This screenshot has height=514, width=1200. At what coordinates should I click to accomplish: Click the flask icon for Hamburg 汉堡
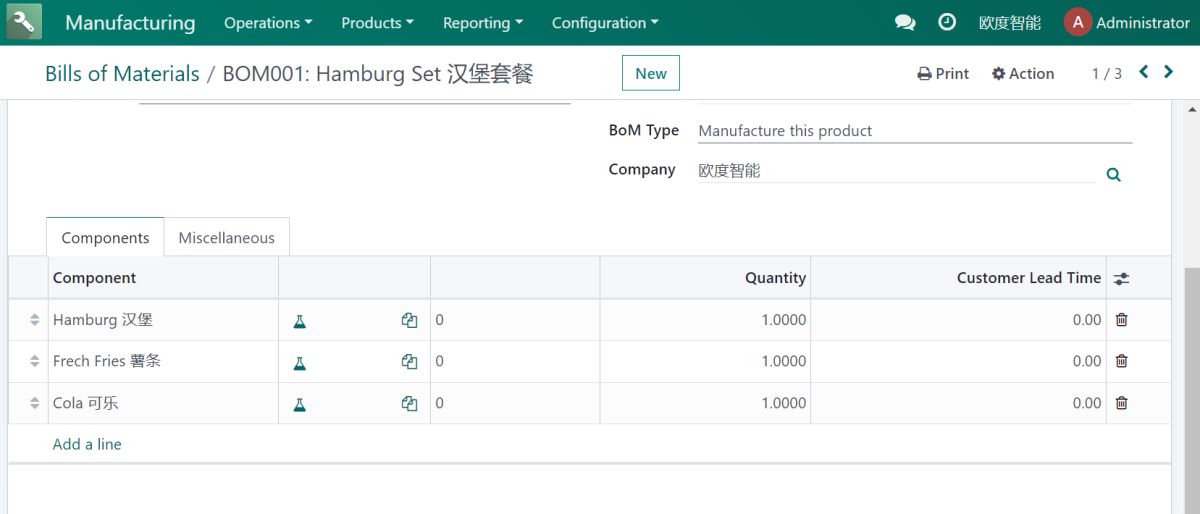(x=299, y=321)
